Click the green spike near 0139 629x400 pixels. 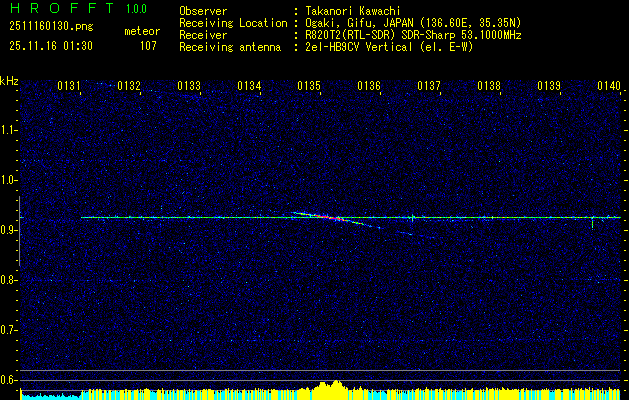[593, 221]
